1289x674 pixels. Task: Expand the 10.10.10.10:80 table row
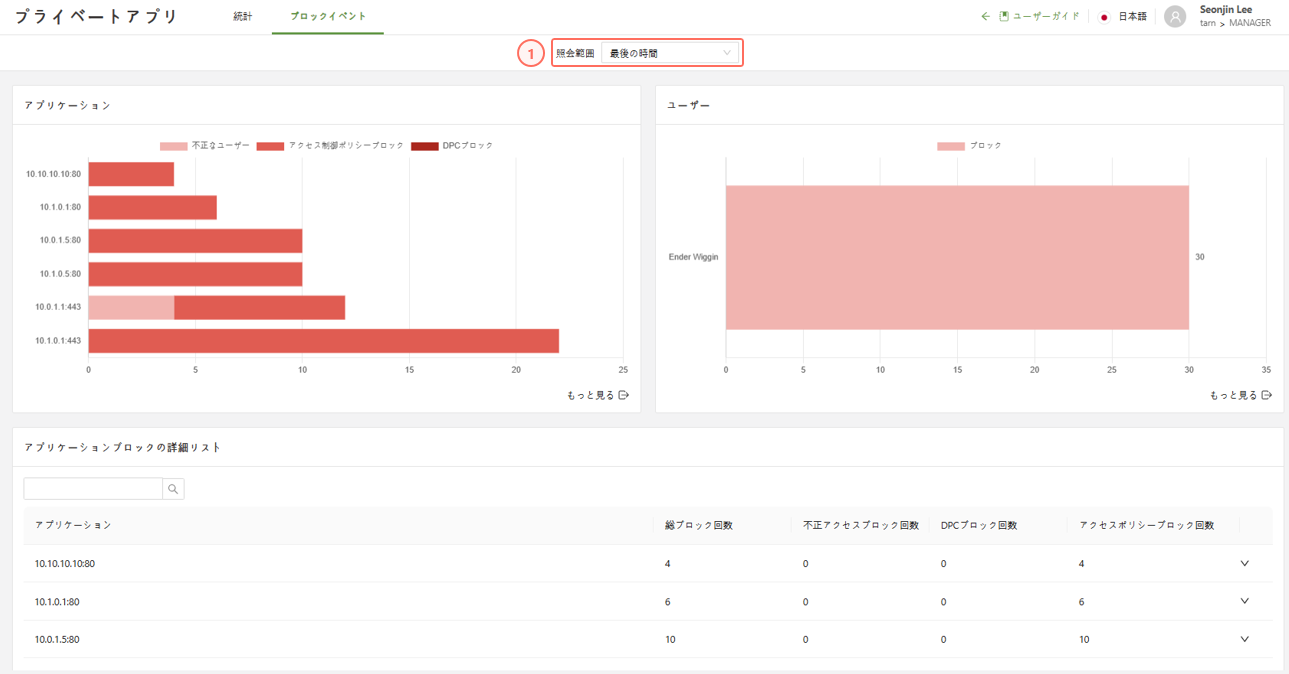tap(1244, 564)
